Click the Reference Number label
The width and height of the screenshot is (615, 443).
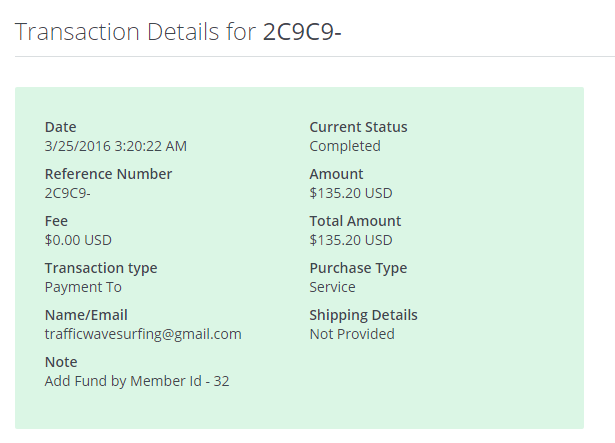pos(108,174)
